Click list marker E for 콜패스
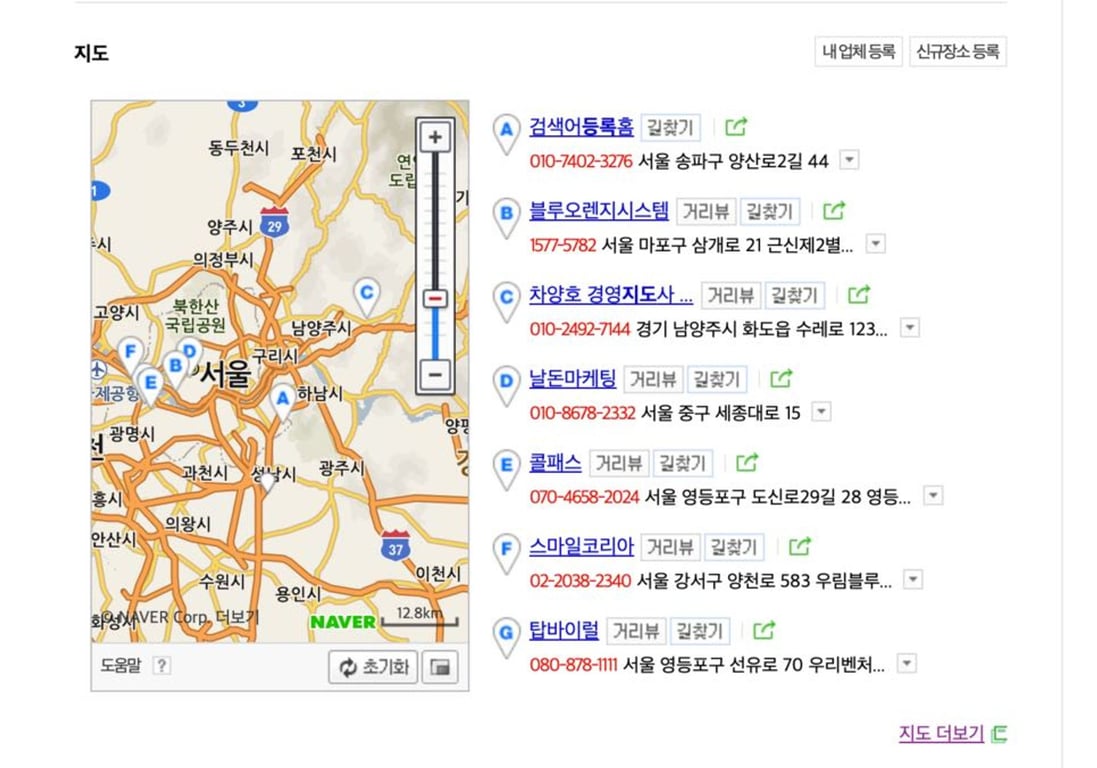 coord(507,470)
